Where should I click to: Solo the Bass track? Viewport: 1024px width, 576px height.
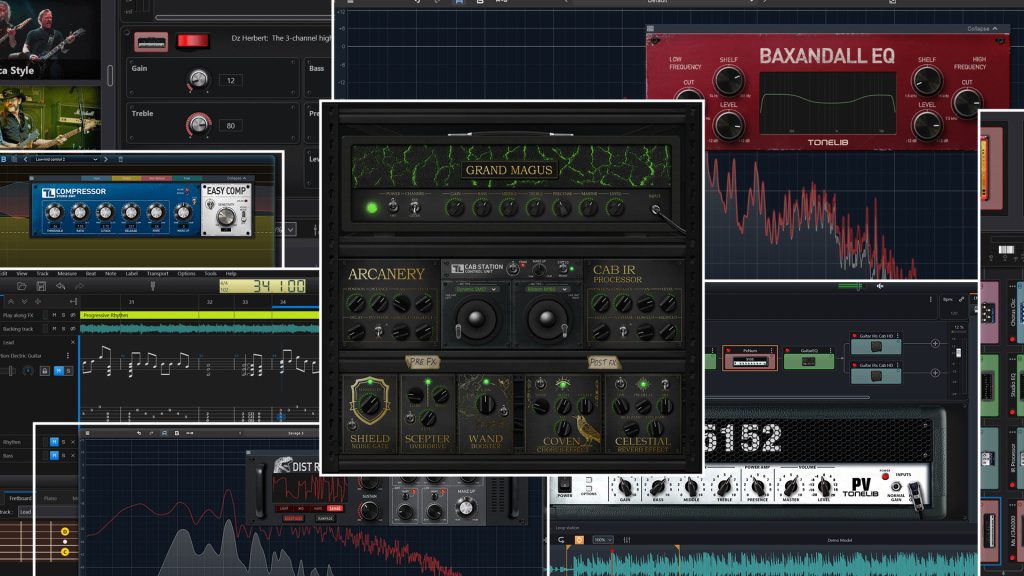[x=64, y=456]
